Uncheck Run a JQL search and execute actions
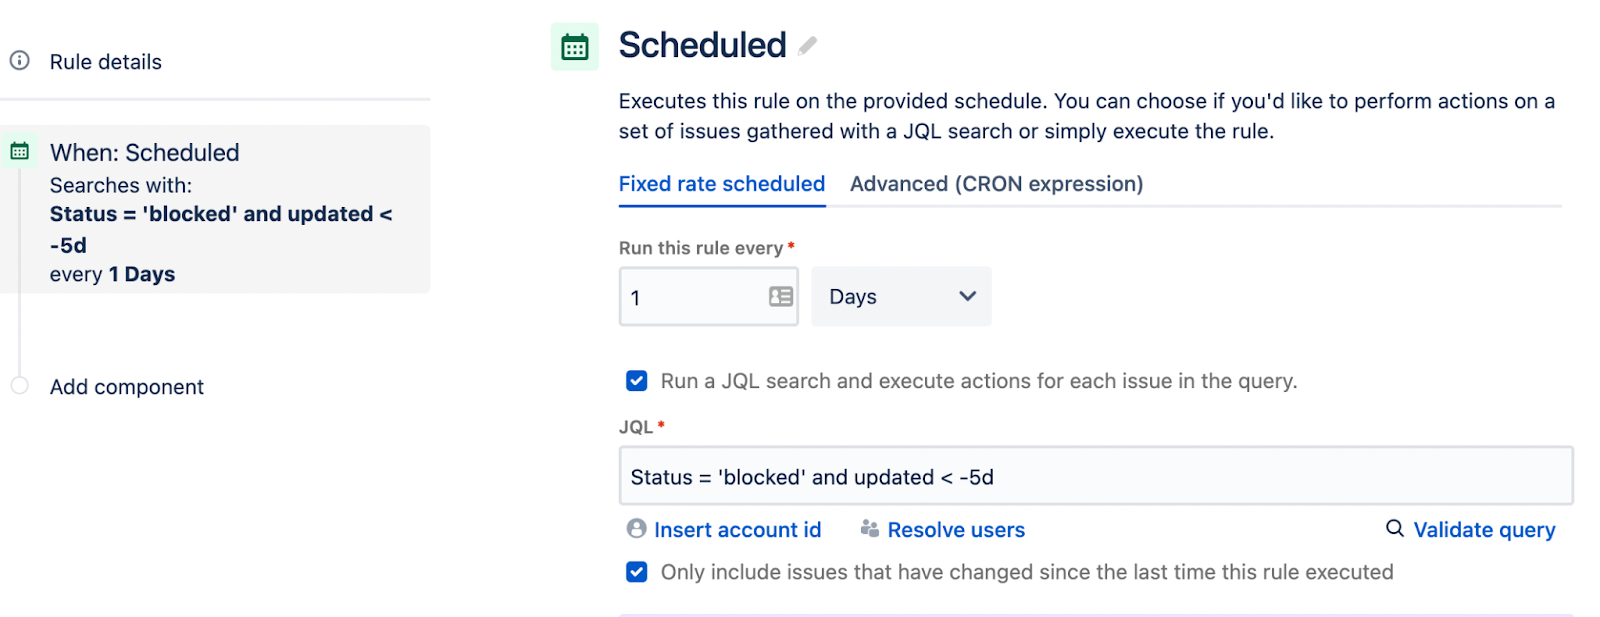The height and width of the screenshot is (617, 1600). [x=637, y=381]
